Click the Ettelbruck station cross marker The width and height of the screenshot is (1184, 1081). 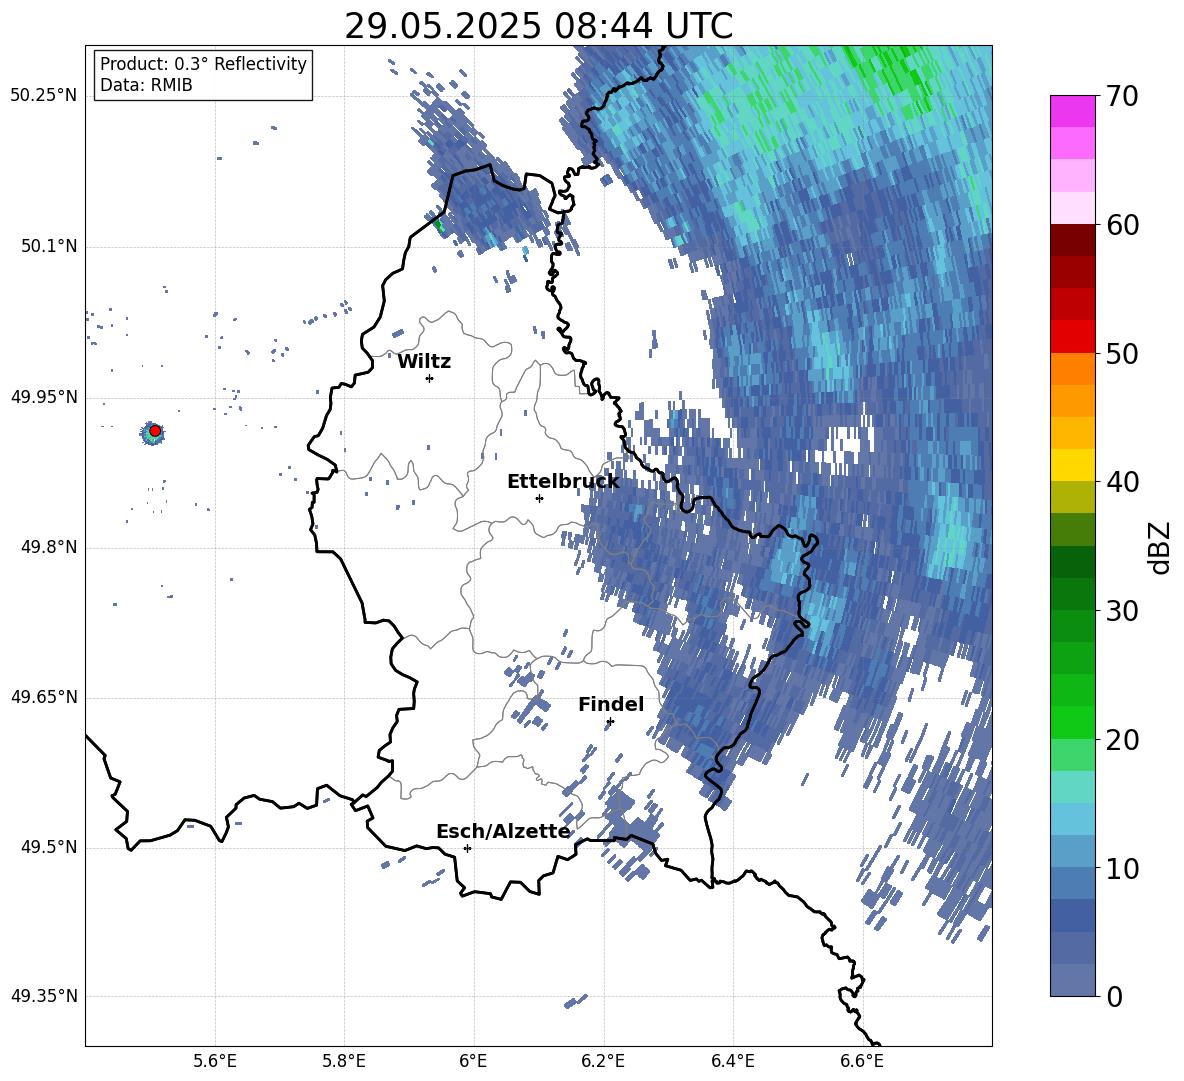coord(539,498)
